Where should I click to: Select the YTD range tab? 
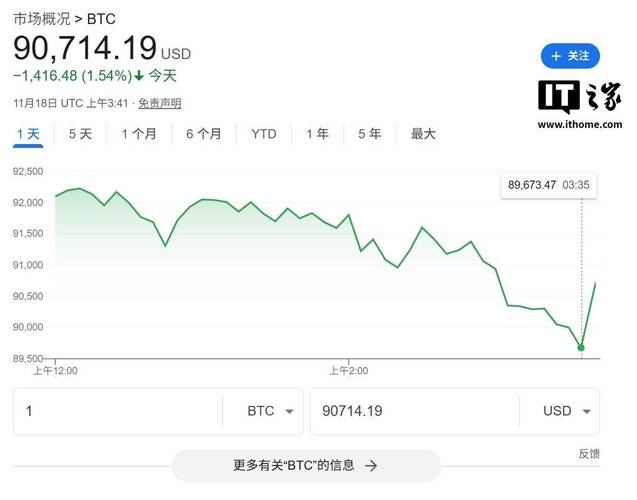pyautogui.click(x=264, y=134)
